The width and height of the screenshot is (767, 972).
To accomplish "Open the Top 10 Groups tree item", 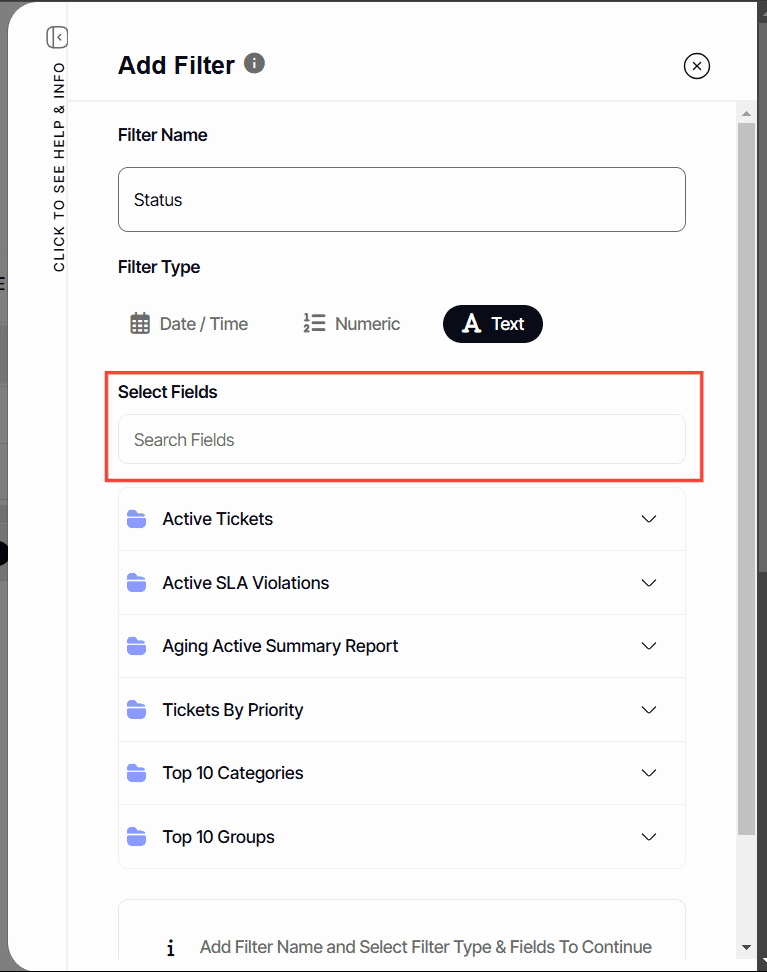I will pos(219,837).
